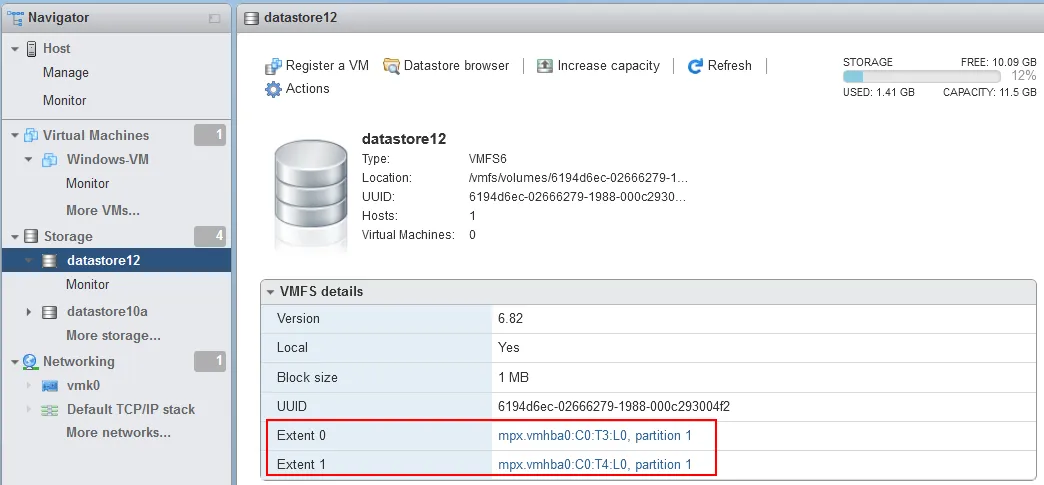This screenshot has width=1044, height=485.
Task: Expand the datastore10a tree node
Action: (29, 312)
